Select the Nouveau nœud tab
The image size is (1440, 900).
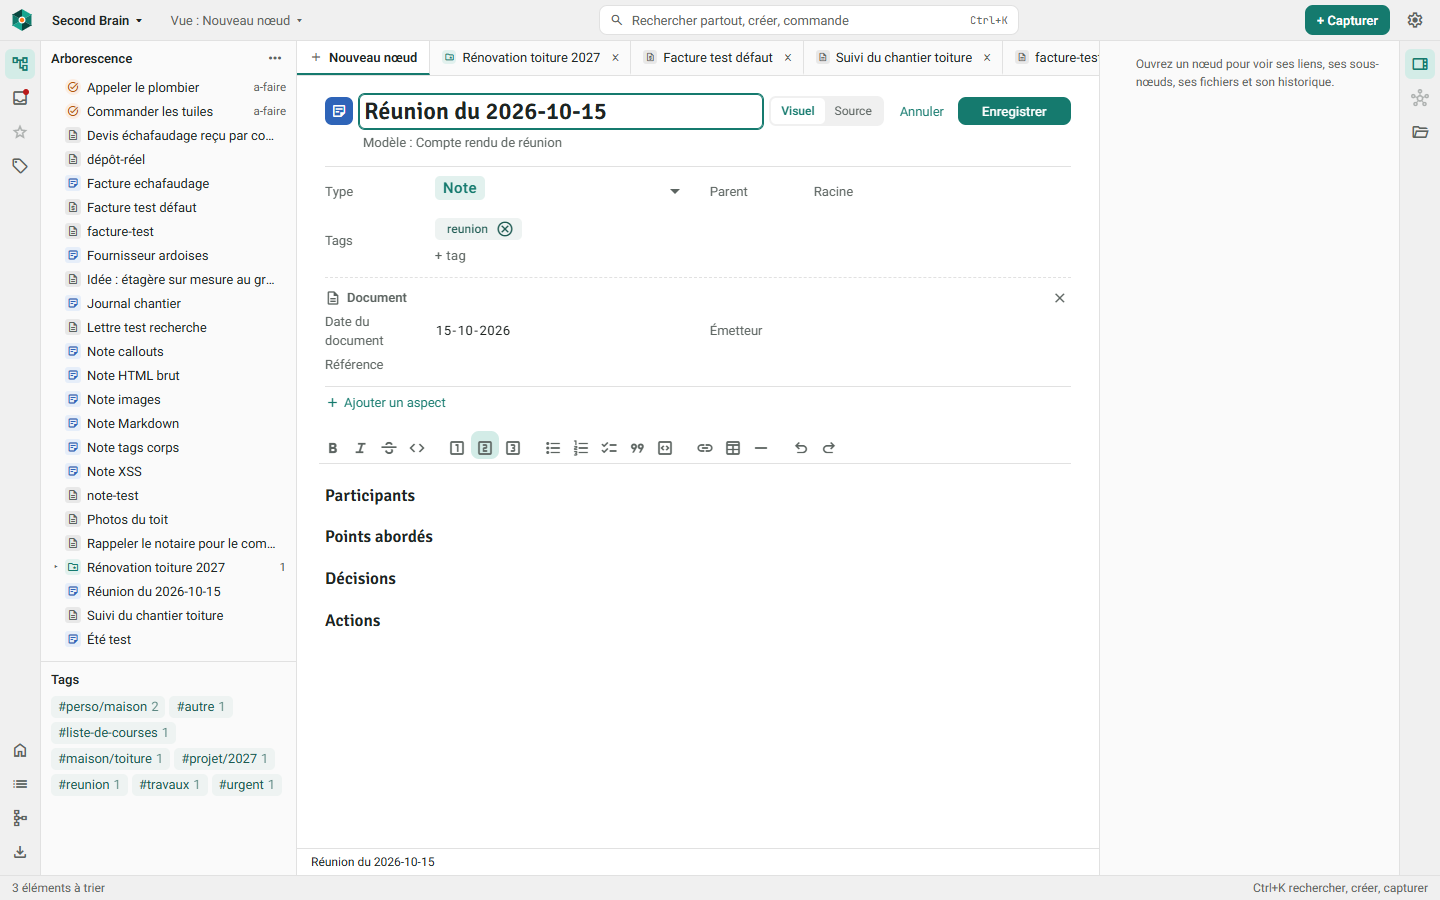tap(364, 58)
